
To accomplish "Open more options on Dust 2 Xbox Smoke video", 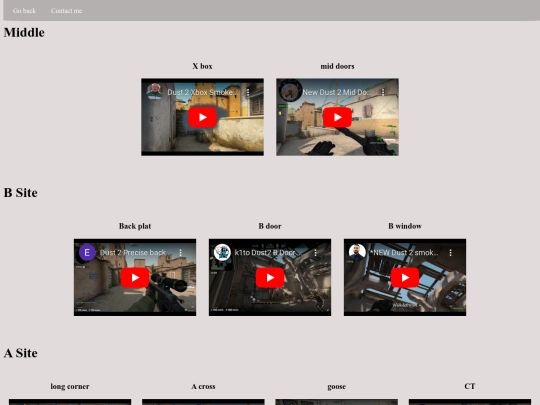I will point(248,92).
